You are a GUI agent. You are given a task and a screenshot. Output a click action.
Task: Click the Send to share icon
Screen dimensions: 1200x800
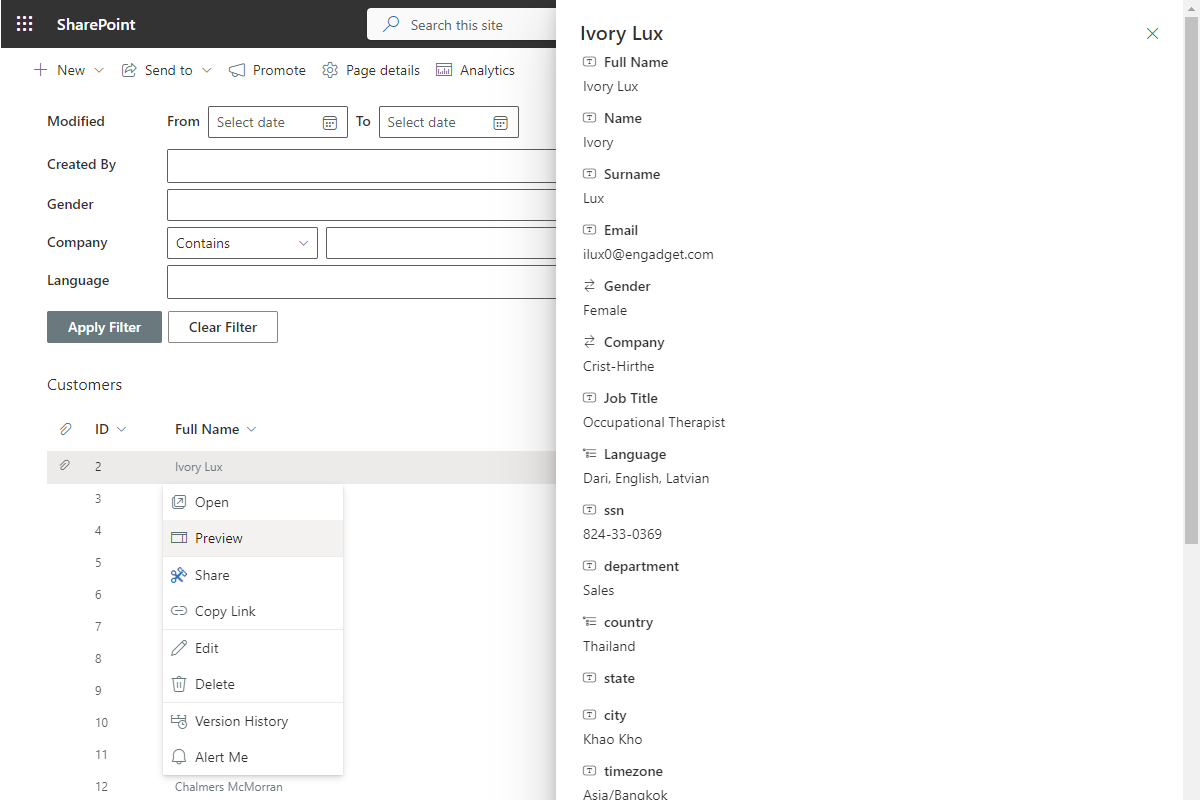pyautogui.click(x=129, y=70)
